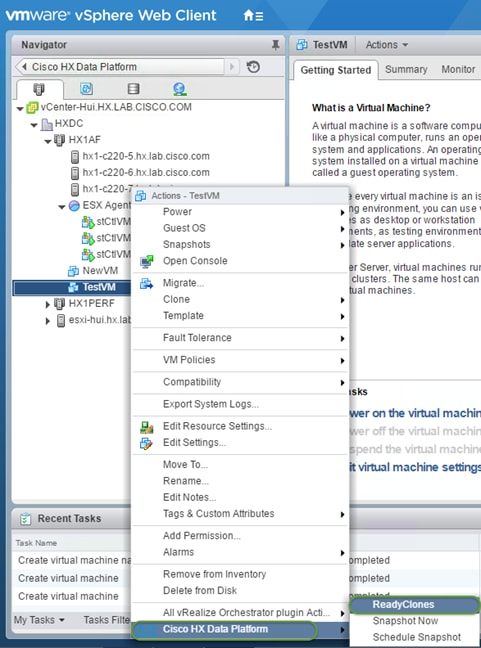481x648 pixels.
Task: Select Snapshot Now option
Action: point(414,621)
